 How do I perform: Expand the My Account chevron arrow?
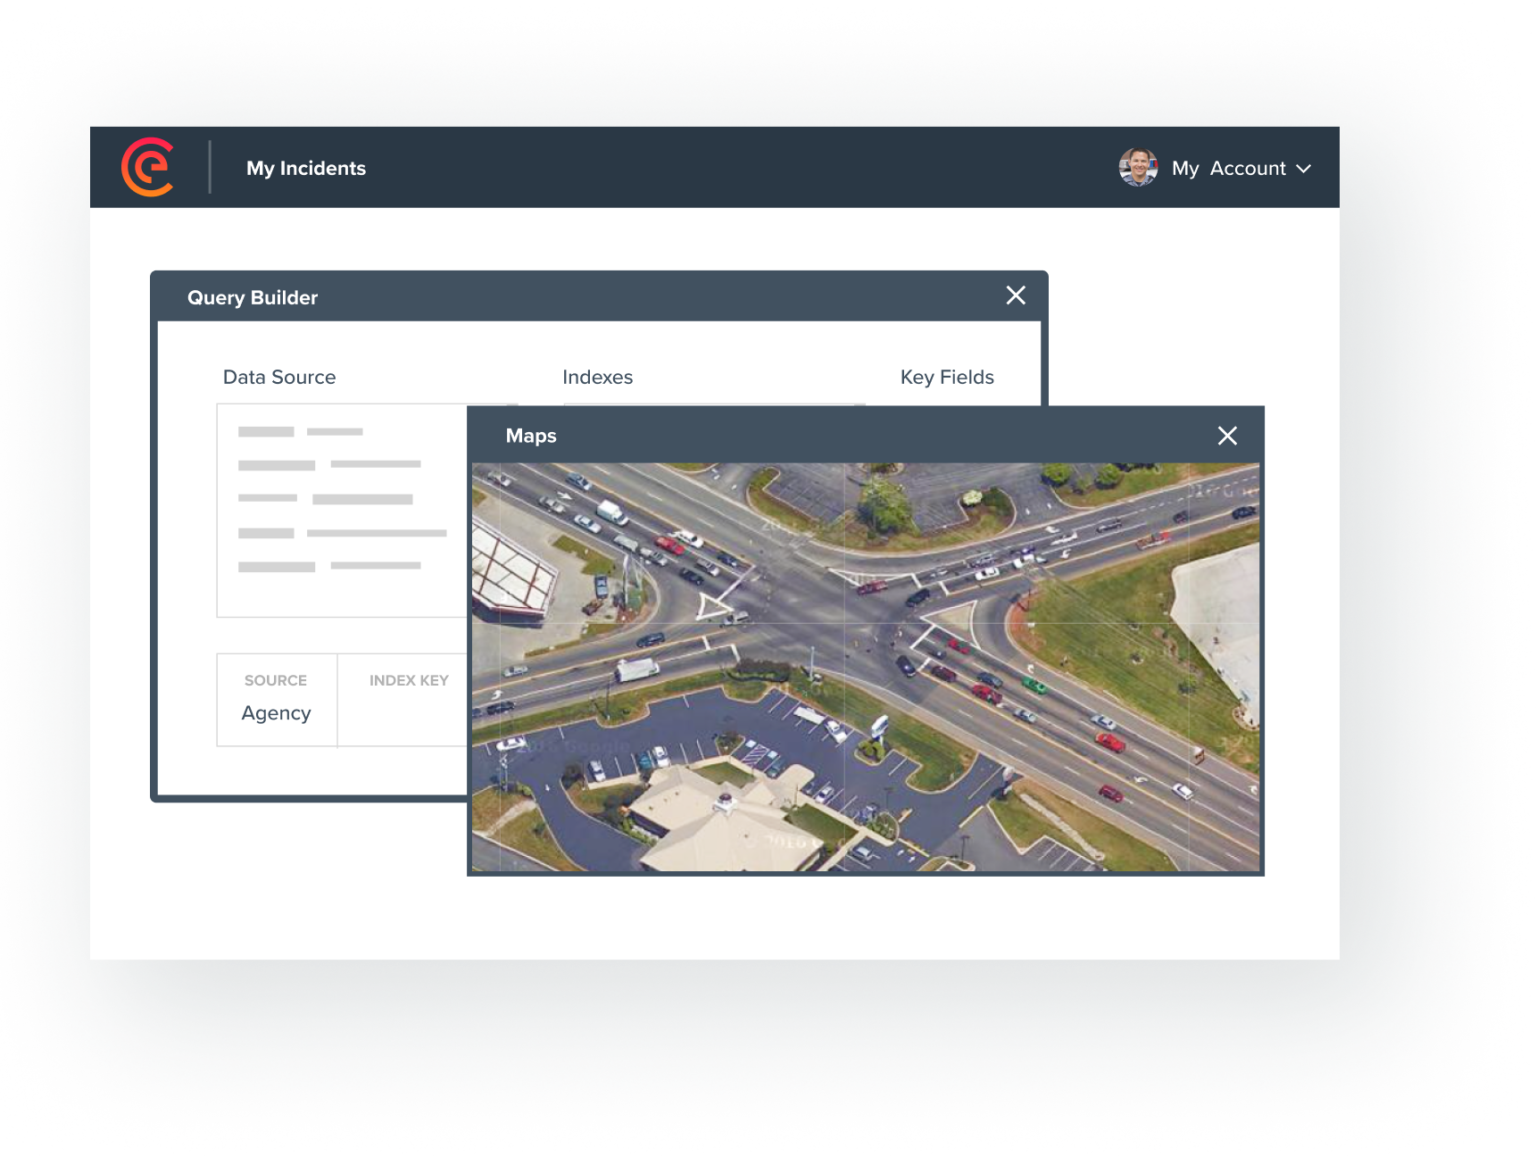pyautogui.click(x=1303, y=169)
